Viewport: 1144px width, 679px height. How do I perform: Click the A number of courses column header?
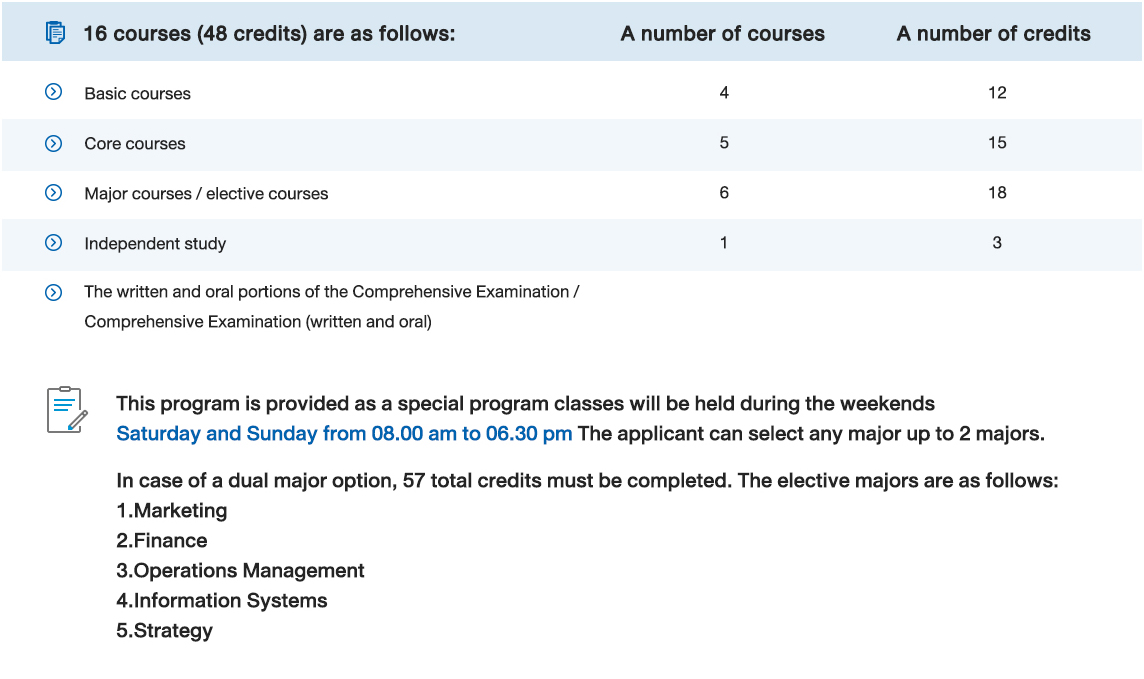(722, 34)
